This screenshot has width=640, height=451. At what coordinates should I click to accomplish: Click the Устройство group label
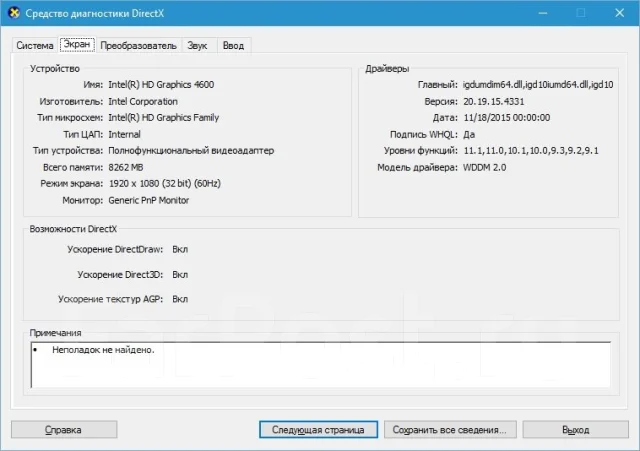point(55,69)
